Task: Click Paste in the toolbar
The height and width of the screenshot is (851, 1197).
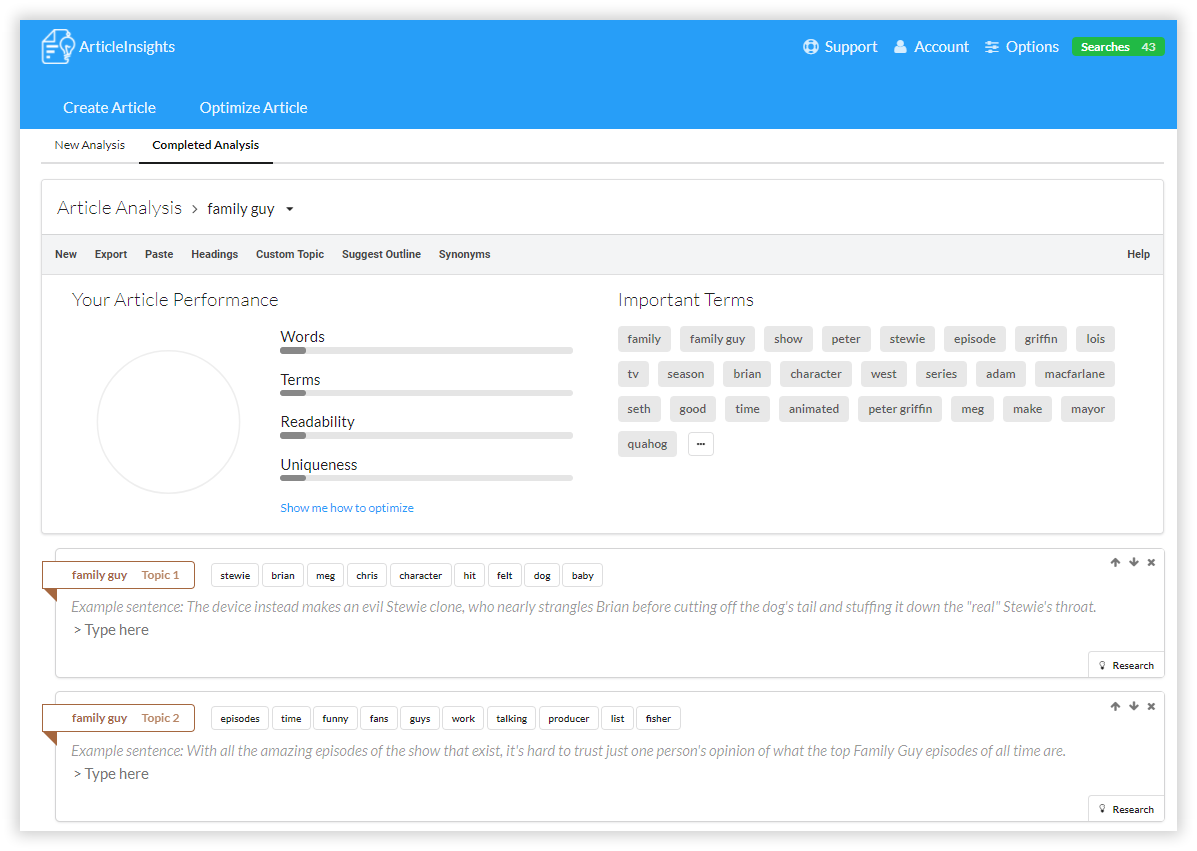Action: point(159,254)
